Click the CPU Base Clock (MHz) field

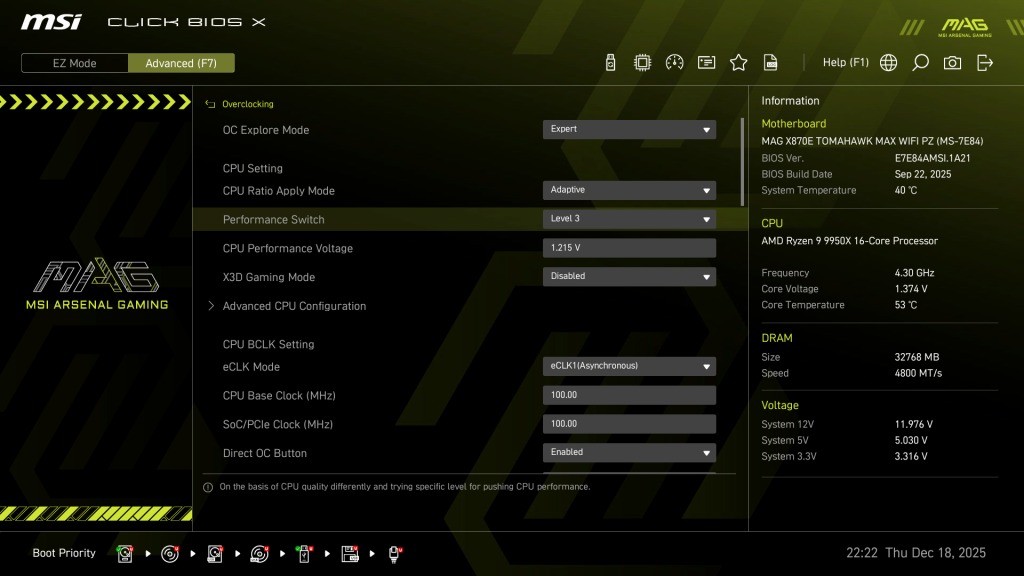pyautogui.click(x=629, y=395)
